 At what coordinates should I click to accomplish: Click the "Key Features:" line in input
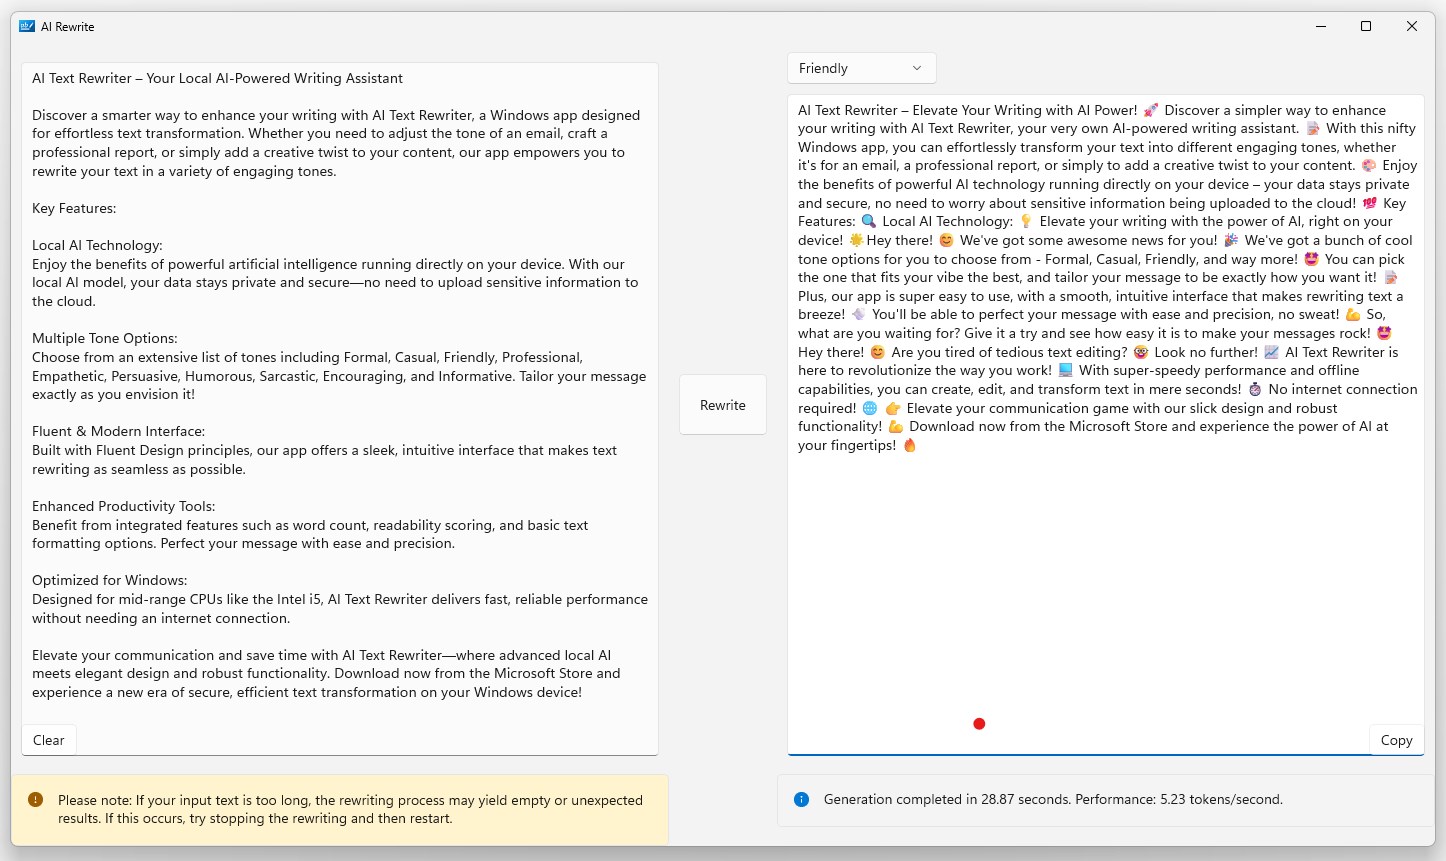74,208
